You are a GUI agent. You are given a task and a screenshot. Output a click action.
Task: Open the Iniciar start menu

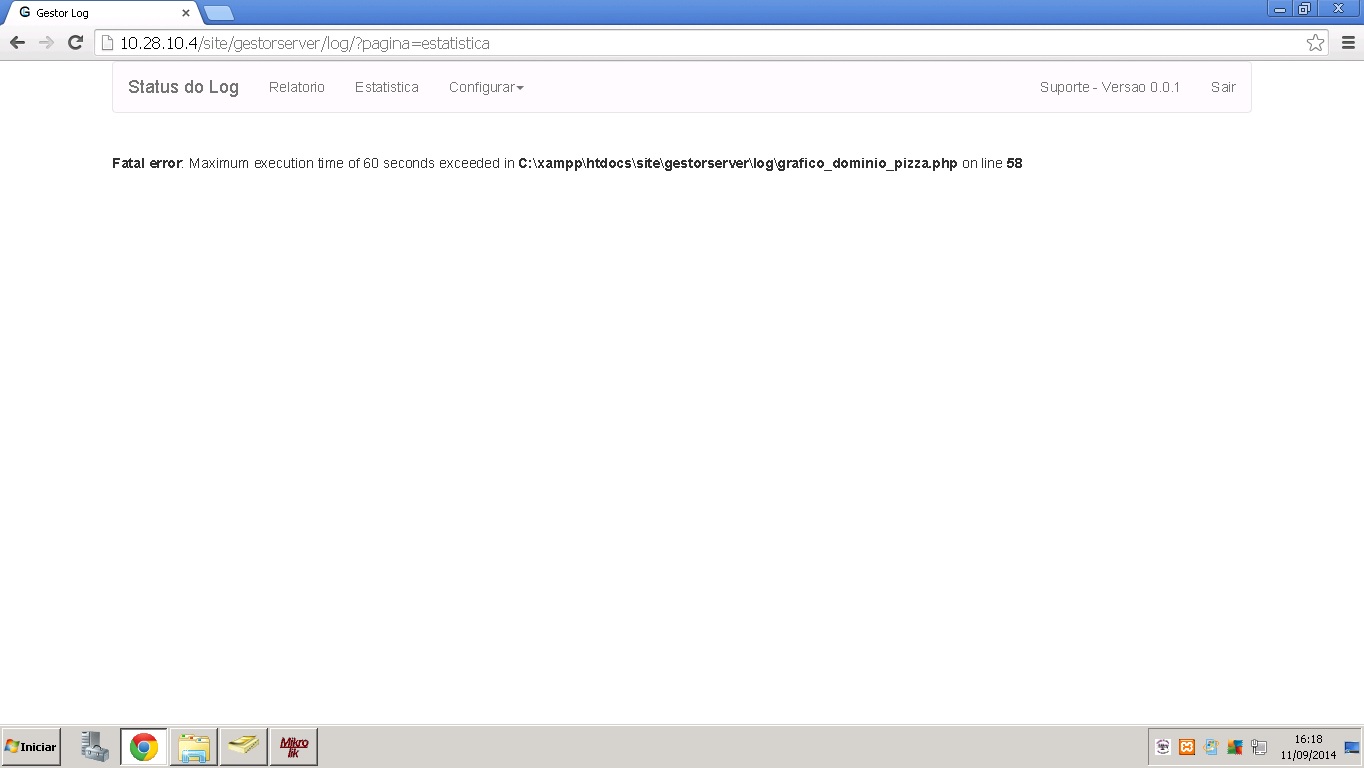coord(31,747)
